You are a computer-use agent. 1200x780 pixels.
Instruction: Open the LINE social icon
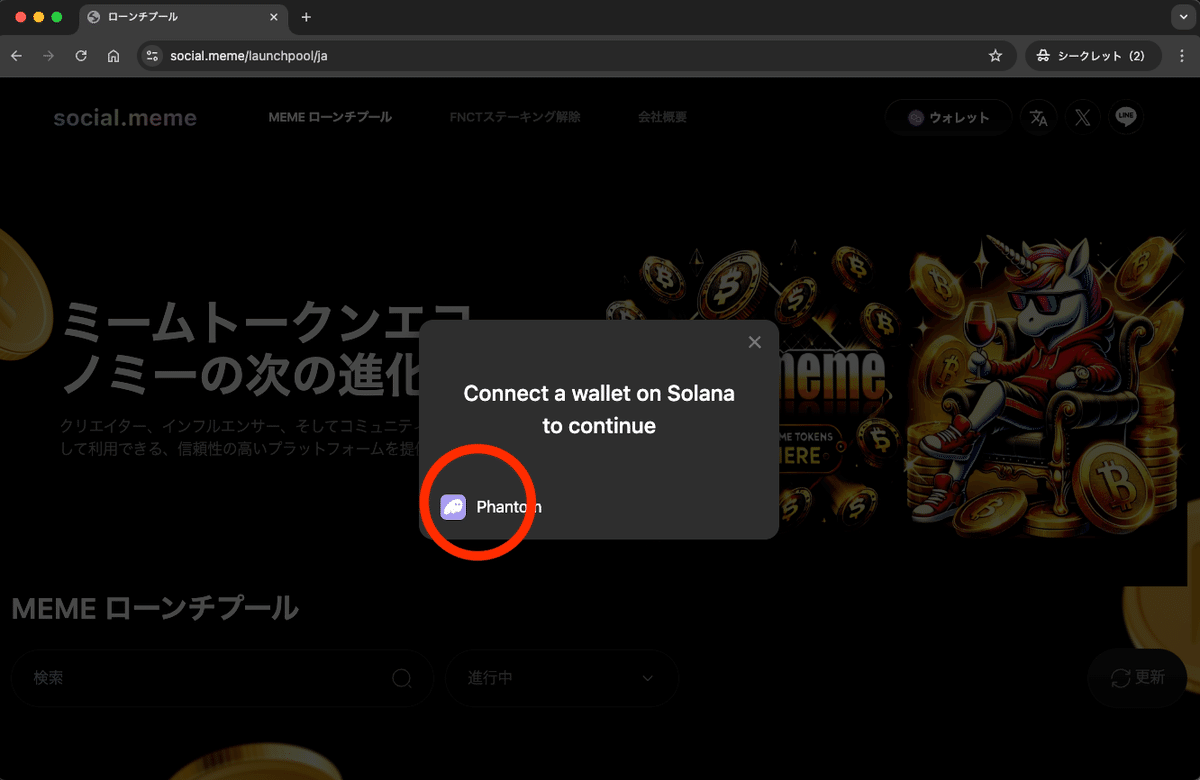pos(1125,117)
